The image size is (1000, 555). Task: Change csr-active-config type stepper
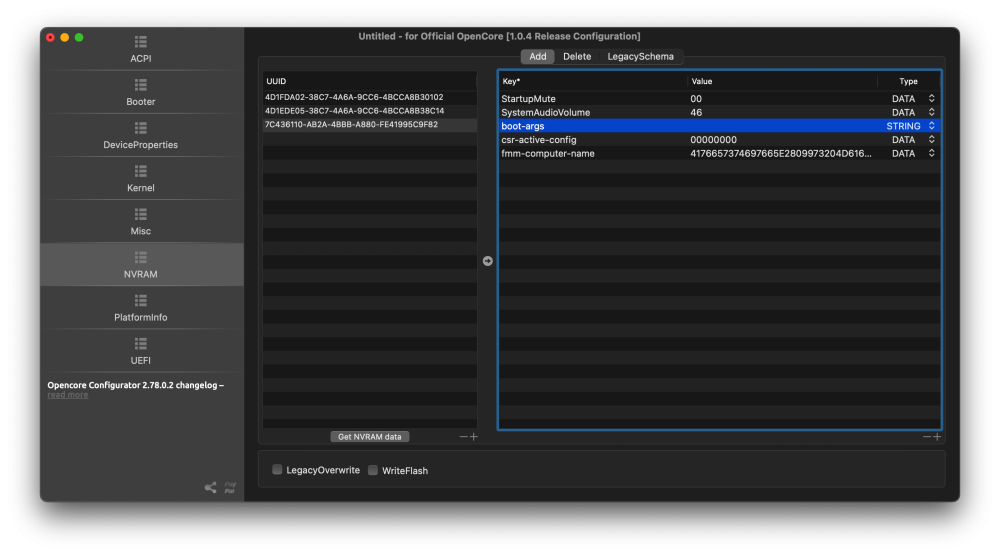[x=932, y=140]
